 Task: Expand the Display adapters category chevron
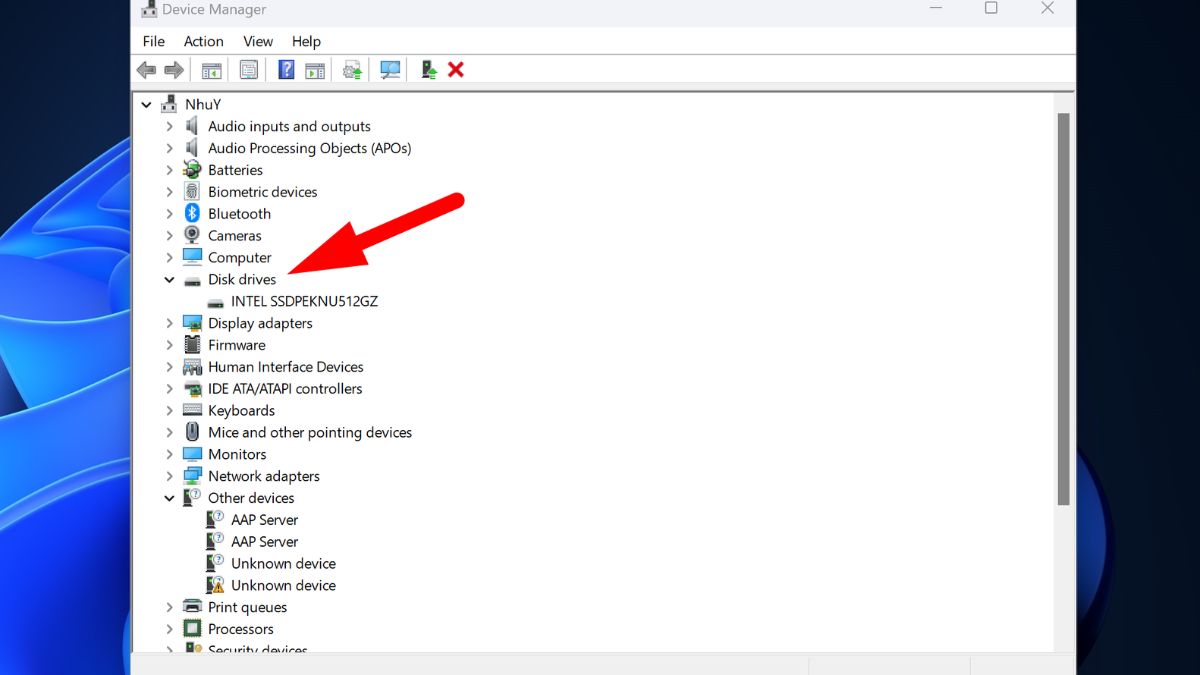pos(169,323)
